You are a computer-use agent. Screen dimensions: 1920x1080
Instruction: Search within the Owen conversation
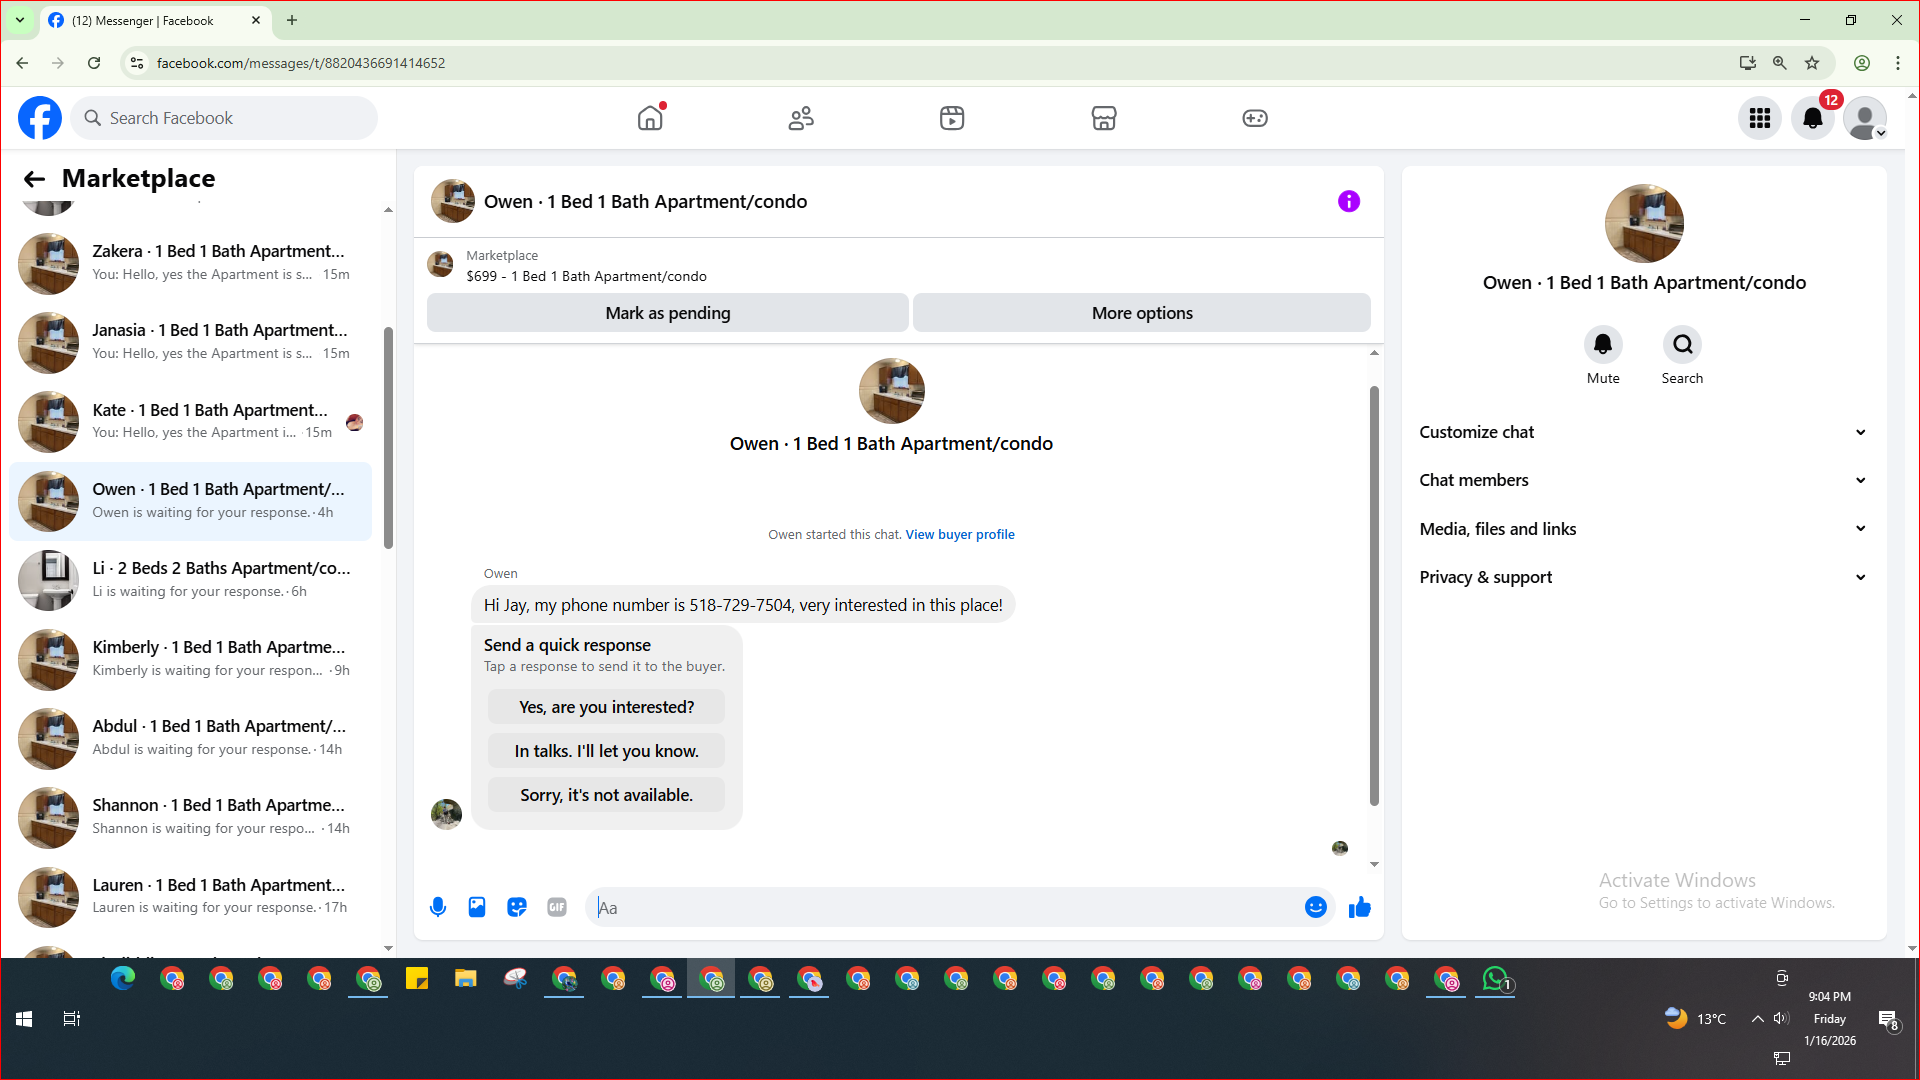pyautogui.click(x=1682, y=345)
